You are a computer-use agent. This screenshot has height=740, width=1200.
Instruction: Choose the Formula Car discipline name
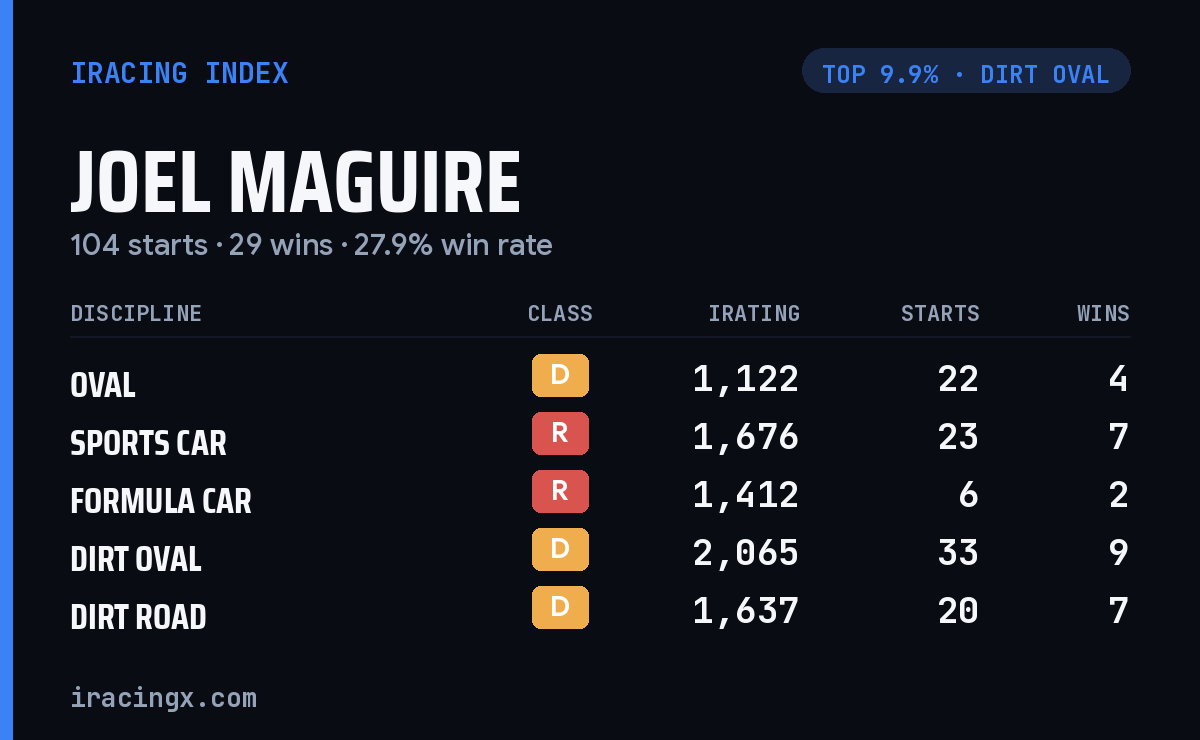pyautogui.click(x=161, y=500)
